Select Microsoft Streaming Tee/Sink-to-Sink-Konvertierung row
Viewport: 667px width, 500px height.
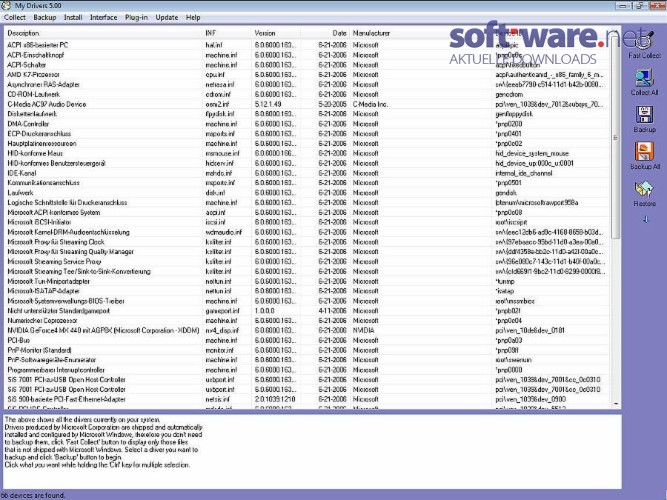[x=306, y=271]
